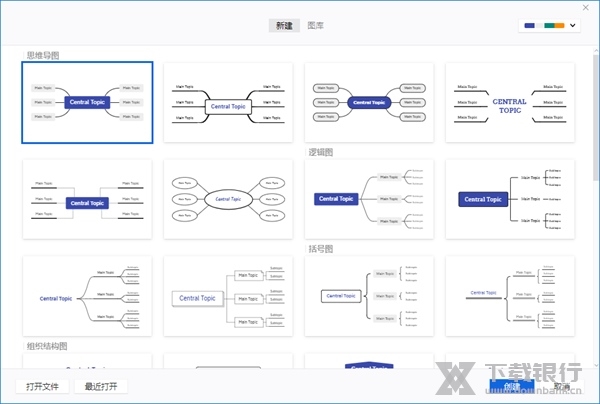Click the 取消 button

coord(562,387)
